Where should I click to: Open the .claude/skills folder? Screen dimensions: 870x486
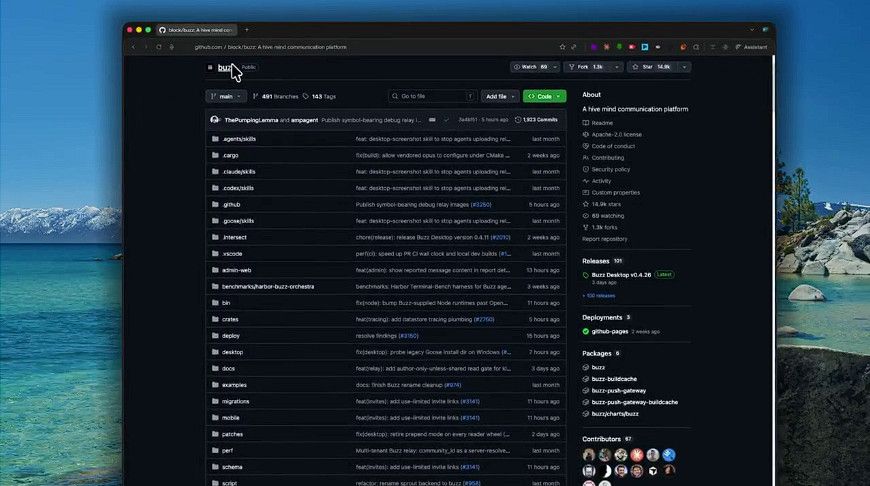[239, 172]
